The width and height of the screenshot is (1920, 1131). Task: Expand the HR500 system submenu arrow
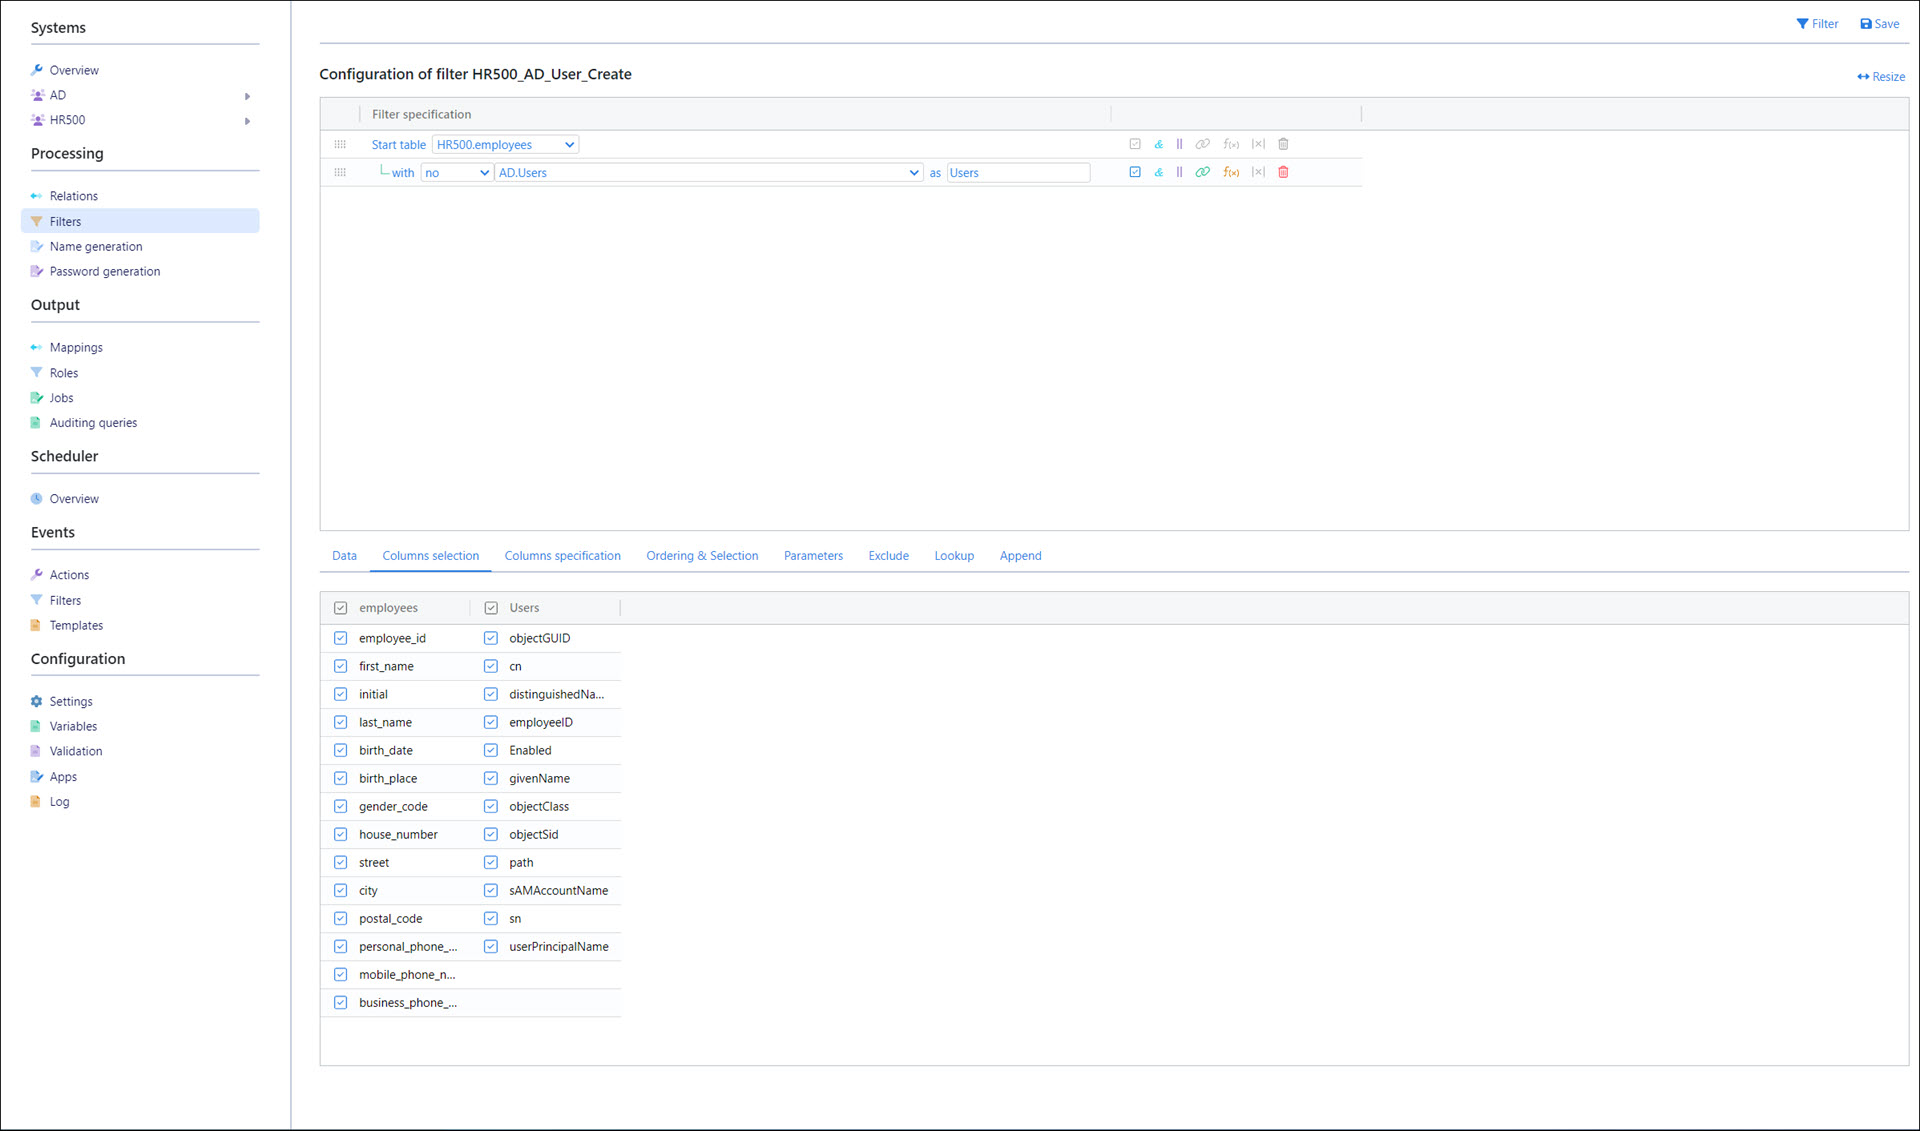[247, 121]
